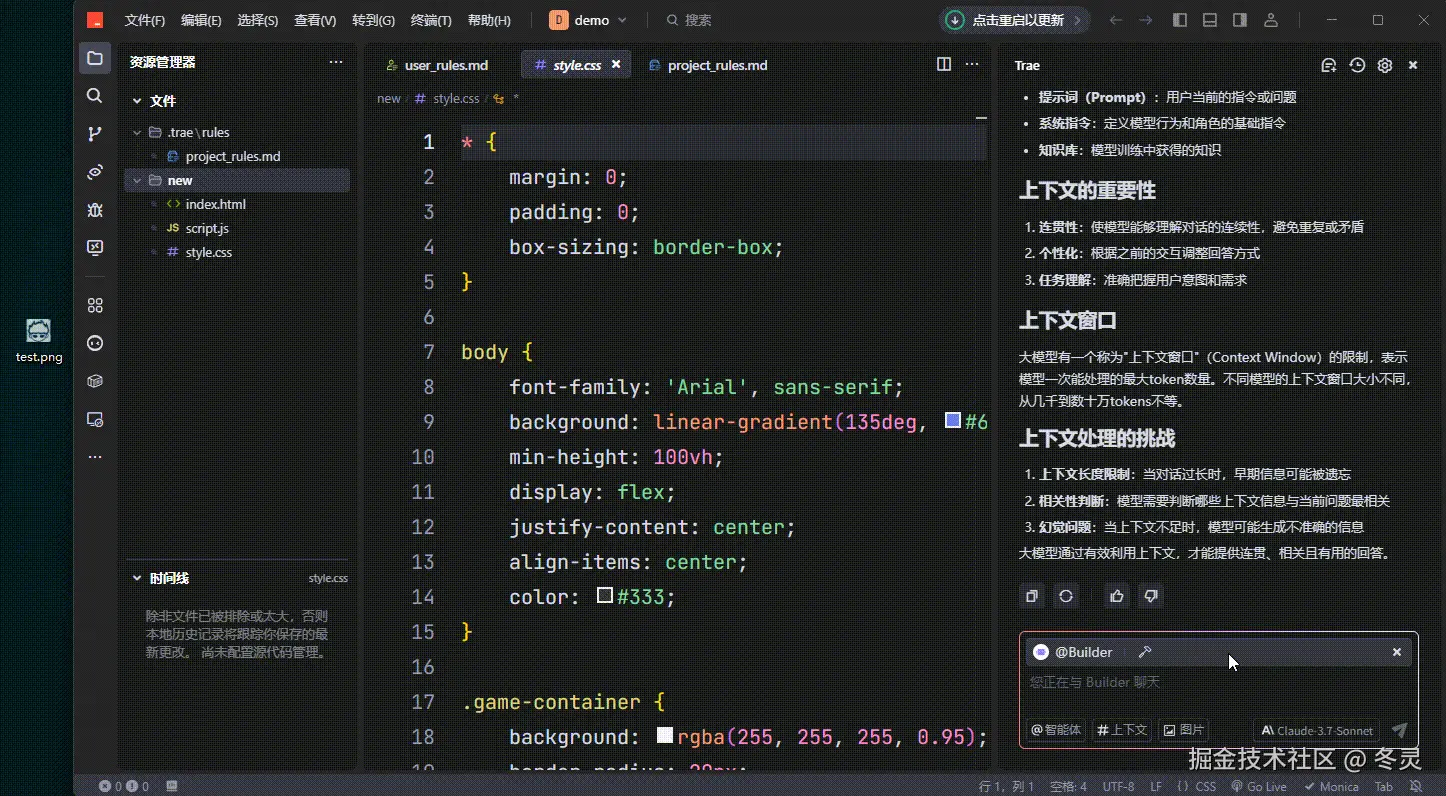The width and height of the screenshot is (1446, 796).
Task: Toggle primary sidebar layout icon
Action: [x=1180, y=20]
